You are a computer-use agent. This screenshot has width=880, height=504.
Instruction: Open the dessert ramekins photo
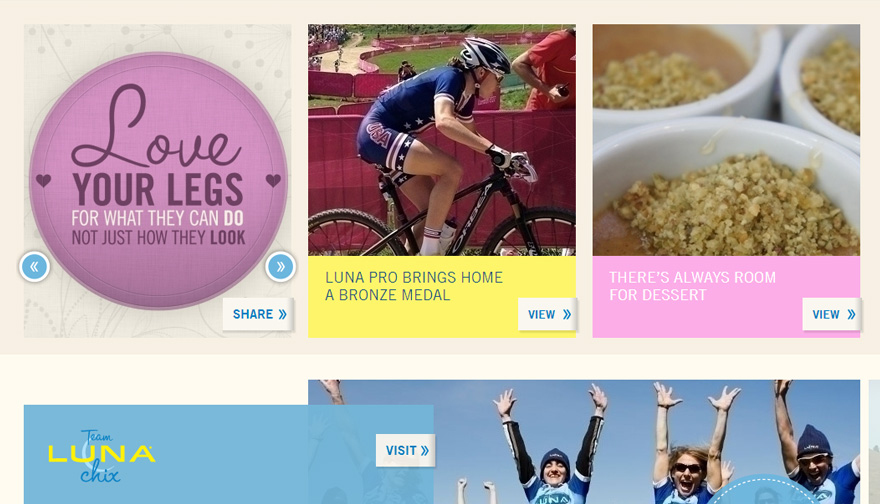pos(726,140)
